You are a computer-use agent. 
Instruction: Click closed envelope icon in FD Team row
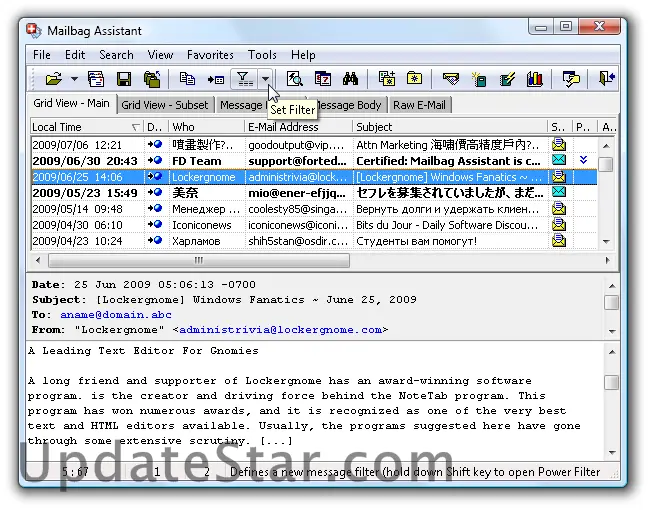coord(559,160)
